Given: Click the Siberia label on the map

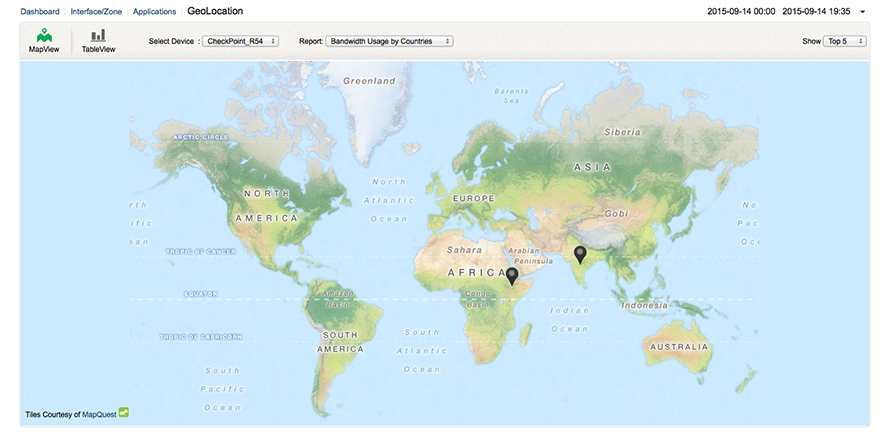Looking at the screenshot, I should (622, 132).
